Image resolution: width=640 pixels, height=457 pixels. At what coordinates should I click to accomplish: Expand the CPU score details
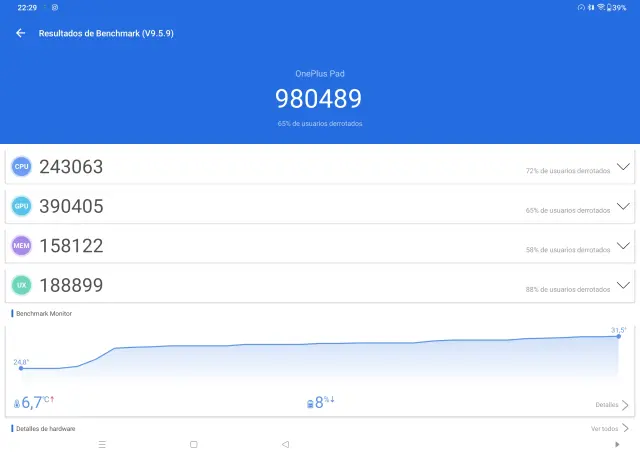[x=624, y=167]
